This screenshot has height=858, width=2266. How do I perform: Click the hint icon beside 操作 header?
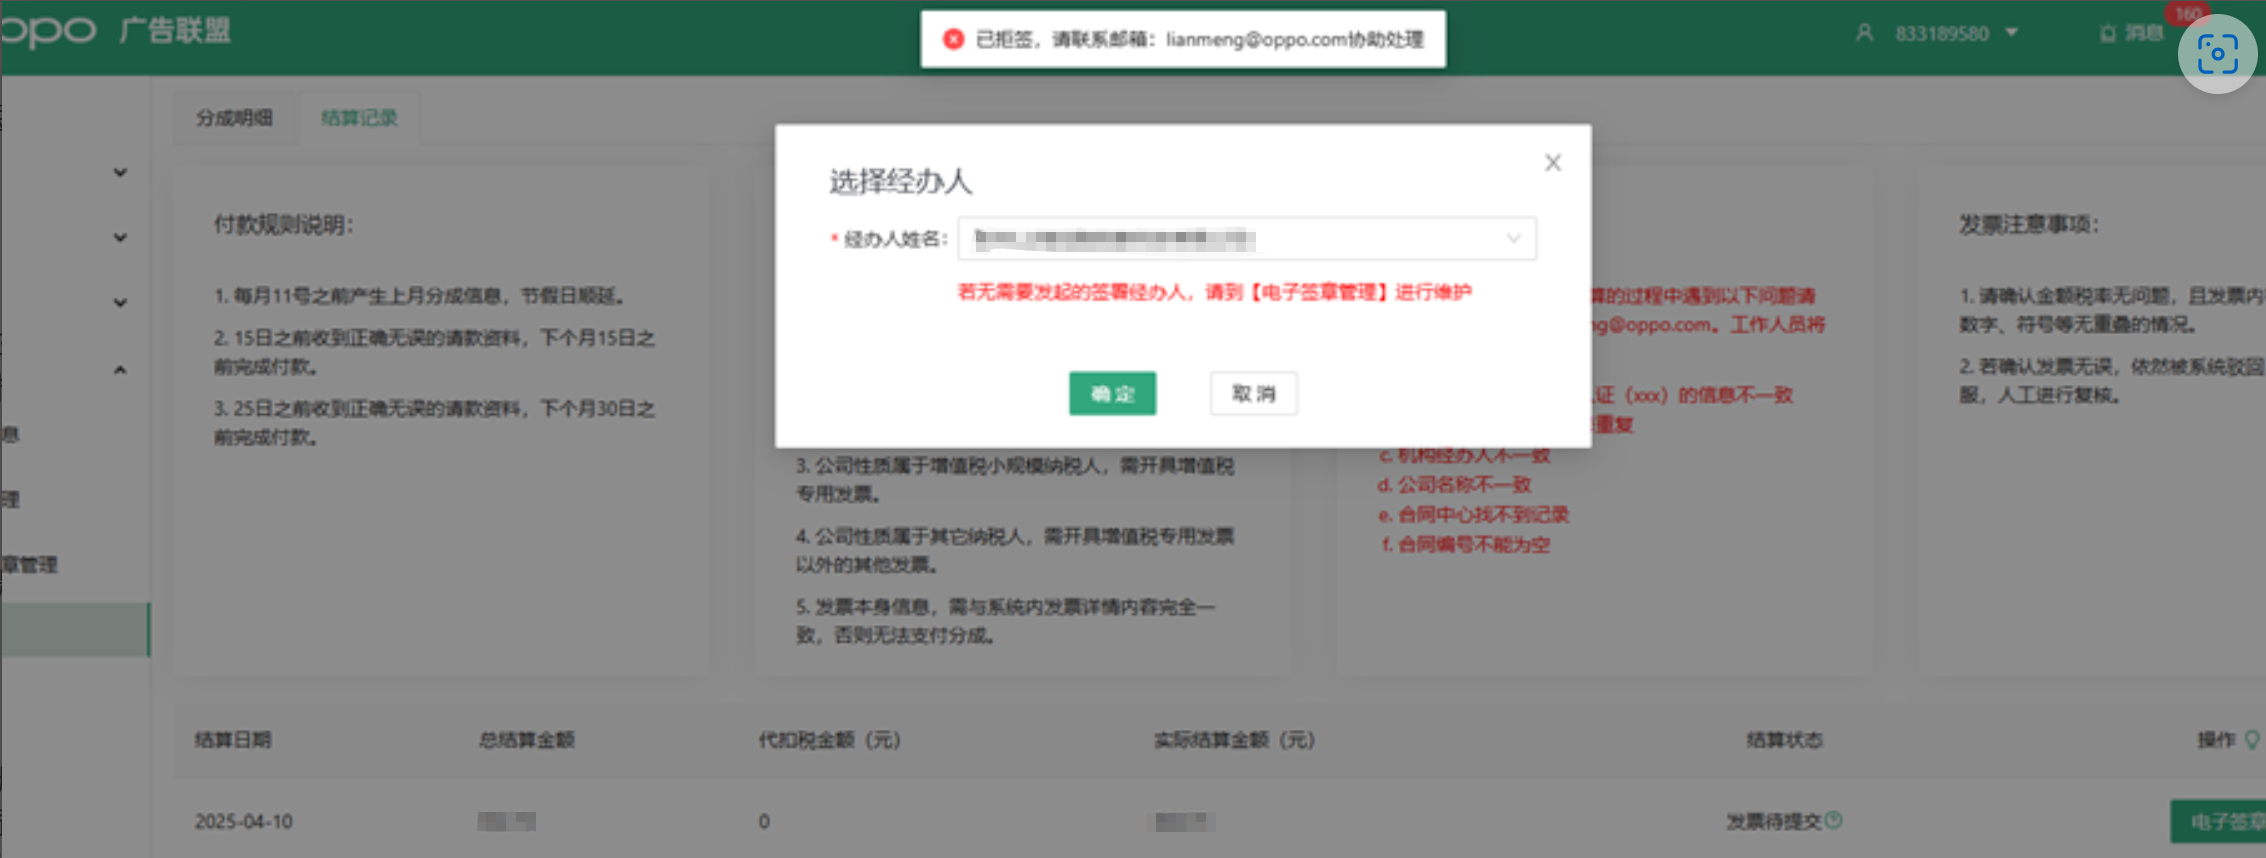point(2252,740)
